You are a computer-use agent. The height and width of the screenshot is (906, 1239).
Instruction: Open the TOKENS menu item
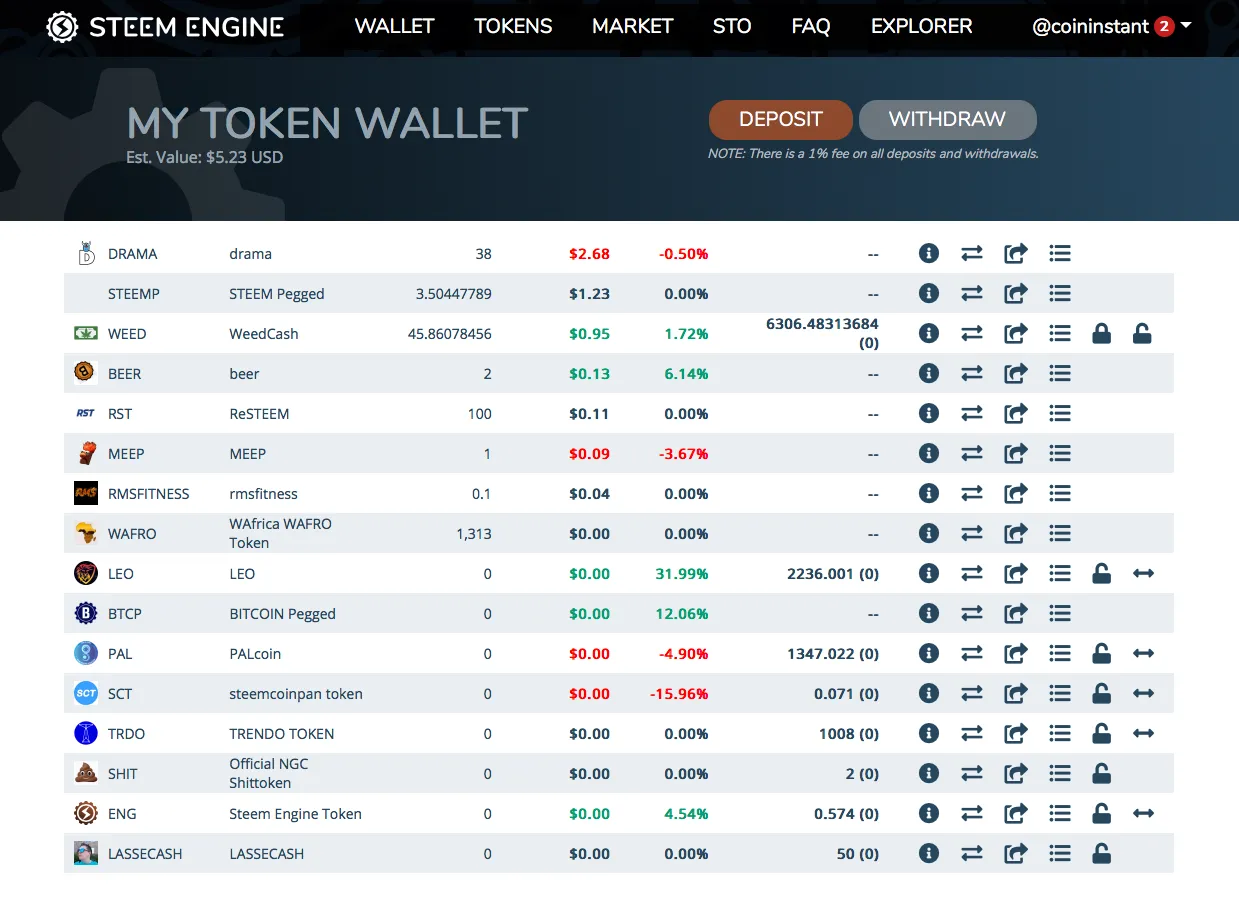tap(513, 27)
